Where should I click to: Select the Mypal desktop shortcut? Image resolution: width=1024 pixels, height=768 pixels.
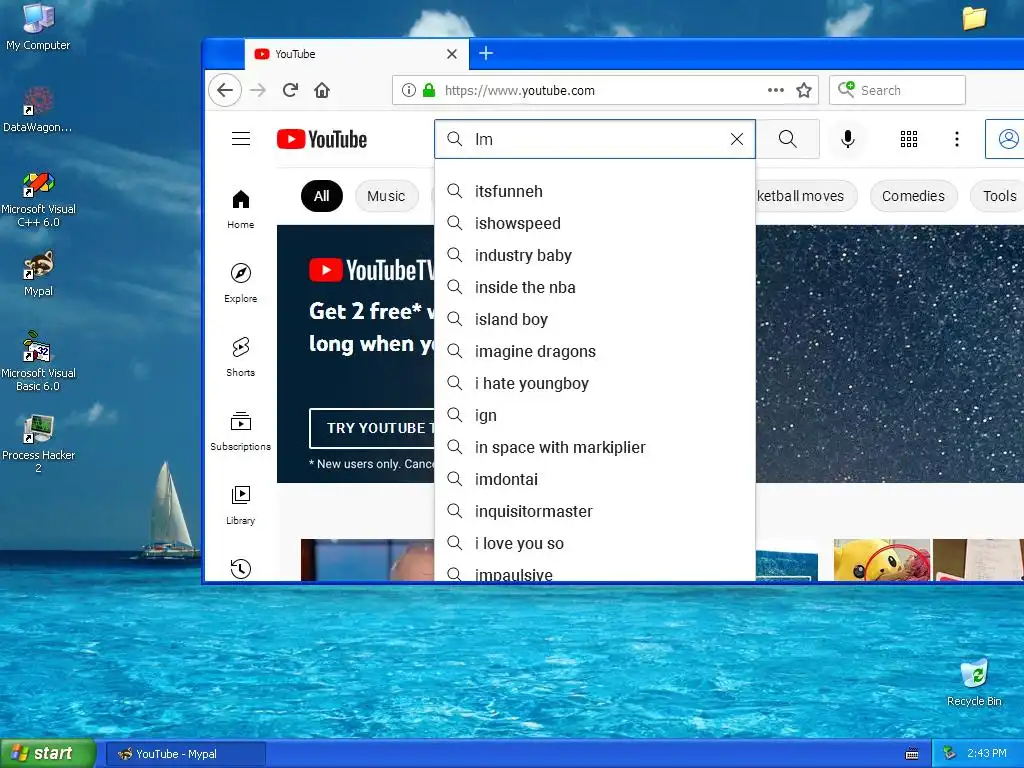click(x=38, y=274)
